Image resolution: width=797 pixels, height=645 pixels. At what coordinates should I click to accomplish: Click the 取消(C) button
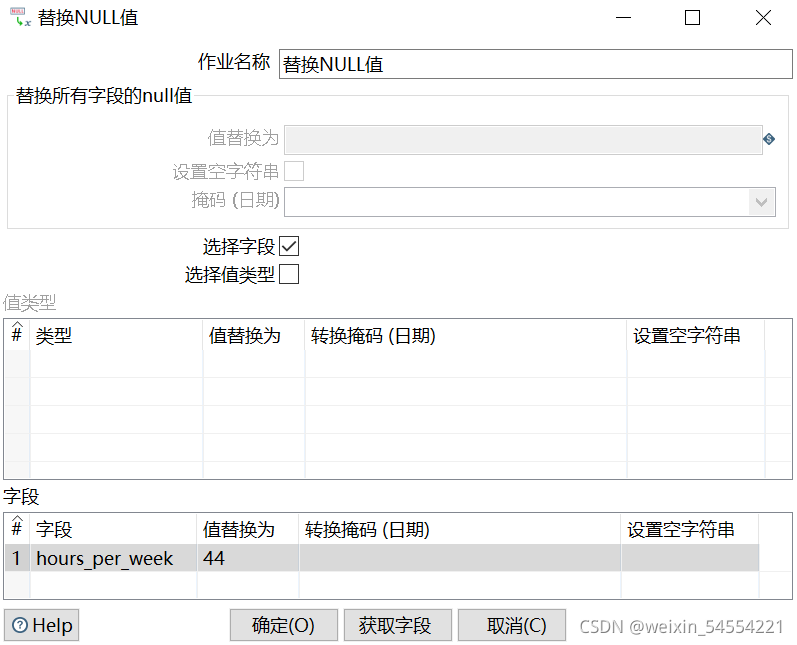[x=512, y=625]
